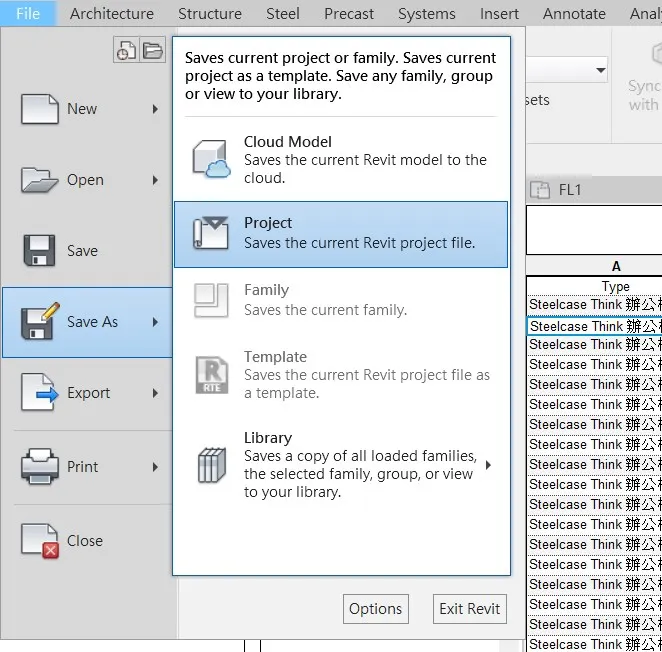Expand the Library submenu arrow
This screenshot has width=662, height=652.
[488, 465]
